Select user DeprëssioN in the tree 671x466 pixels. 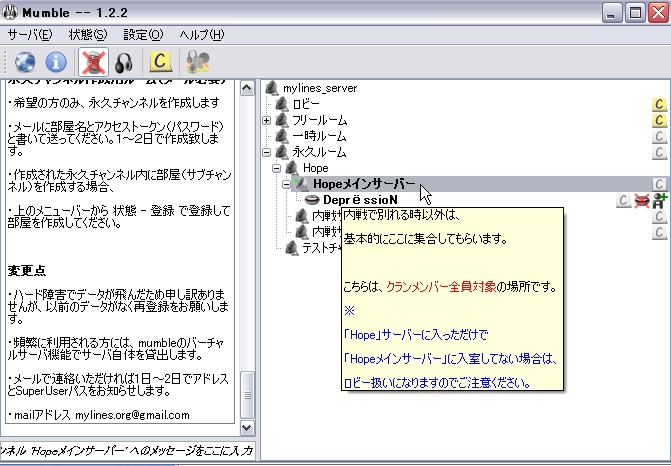click(360, 200)
